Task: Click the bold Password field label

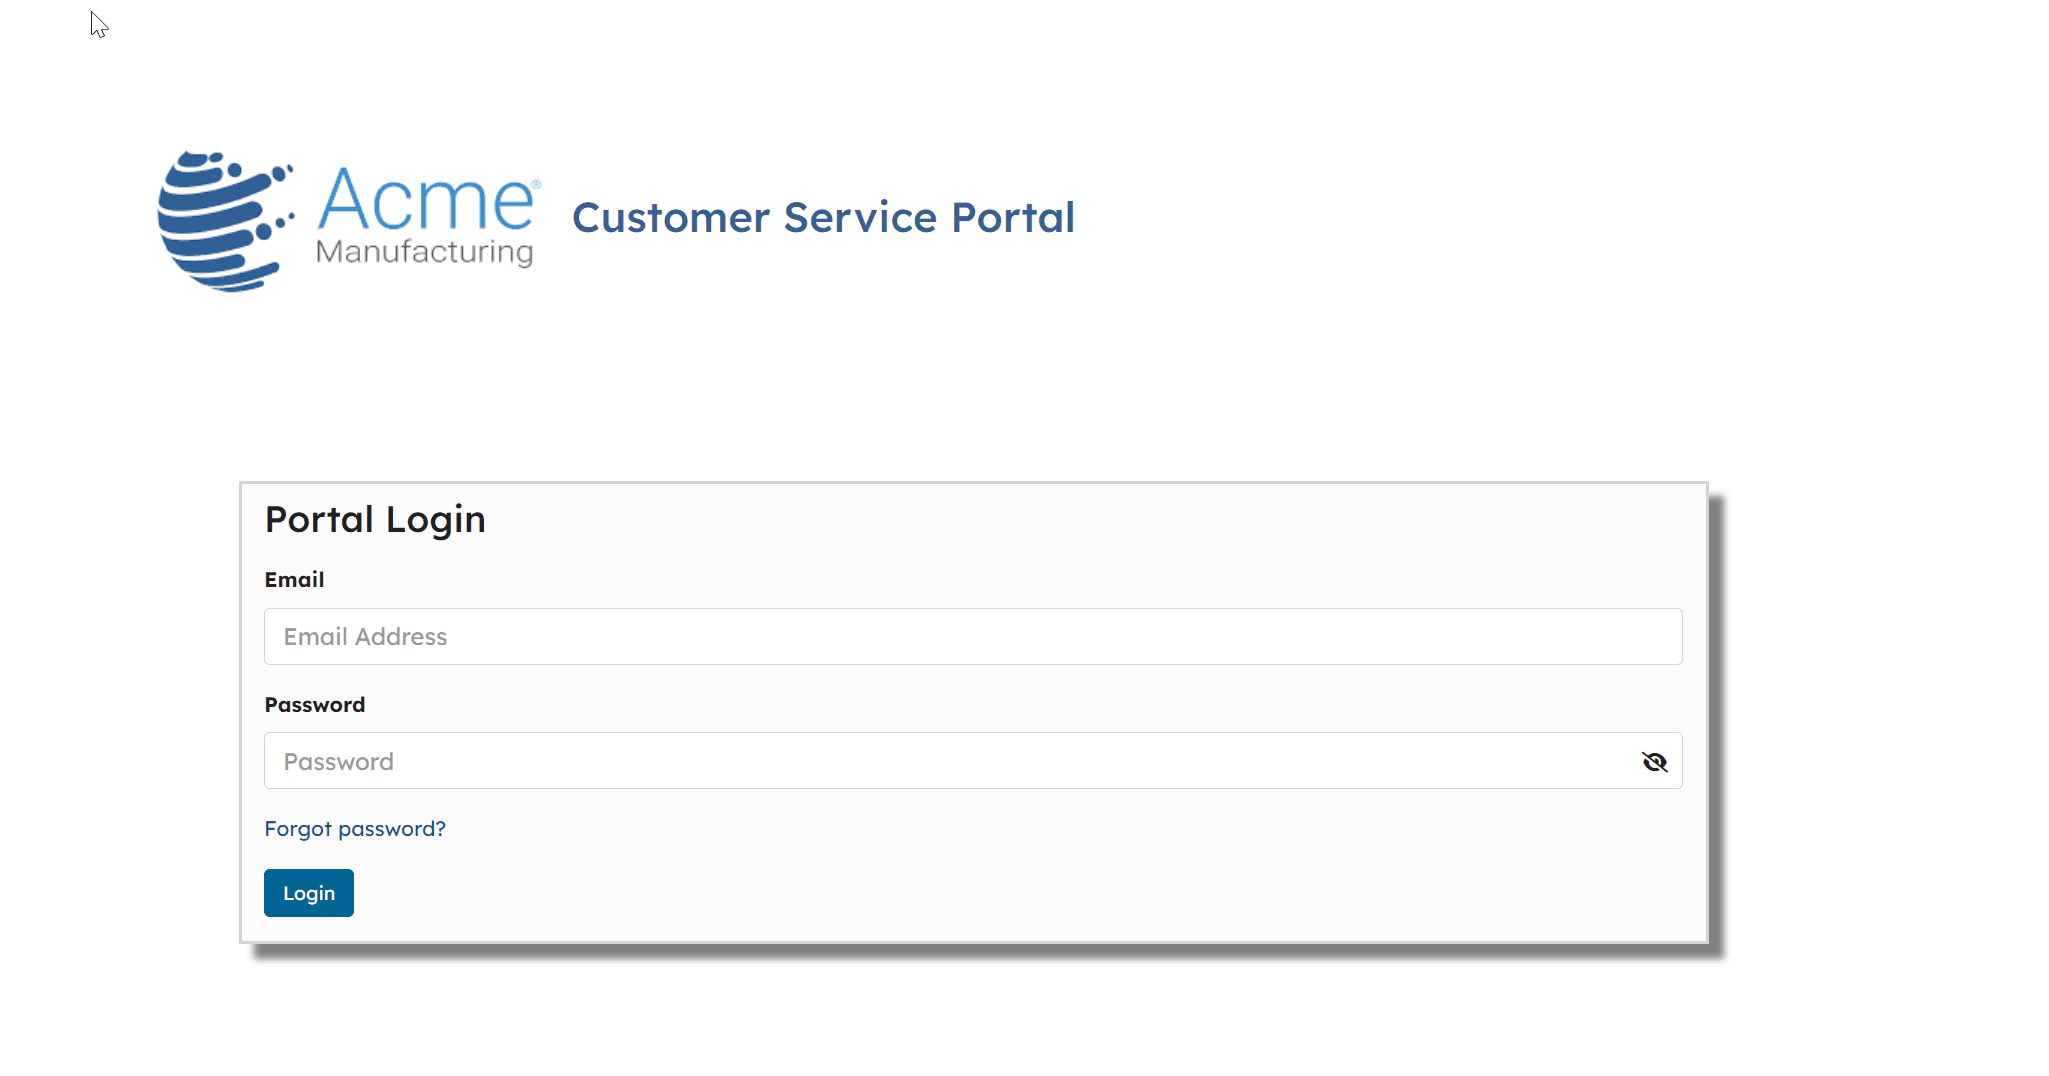Action: pyautogui.click(x=315, y=705)
